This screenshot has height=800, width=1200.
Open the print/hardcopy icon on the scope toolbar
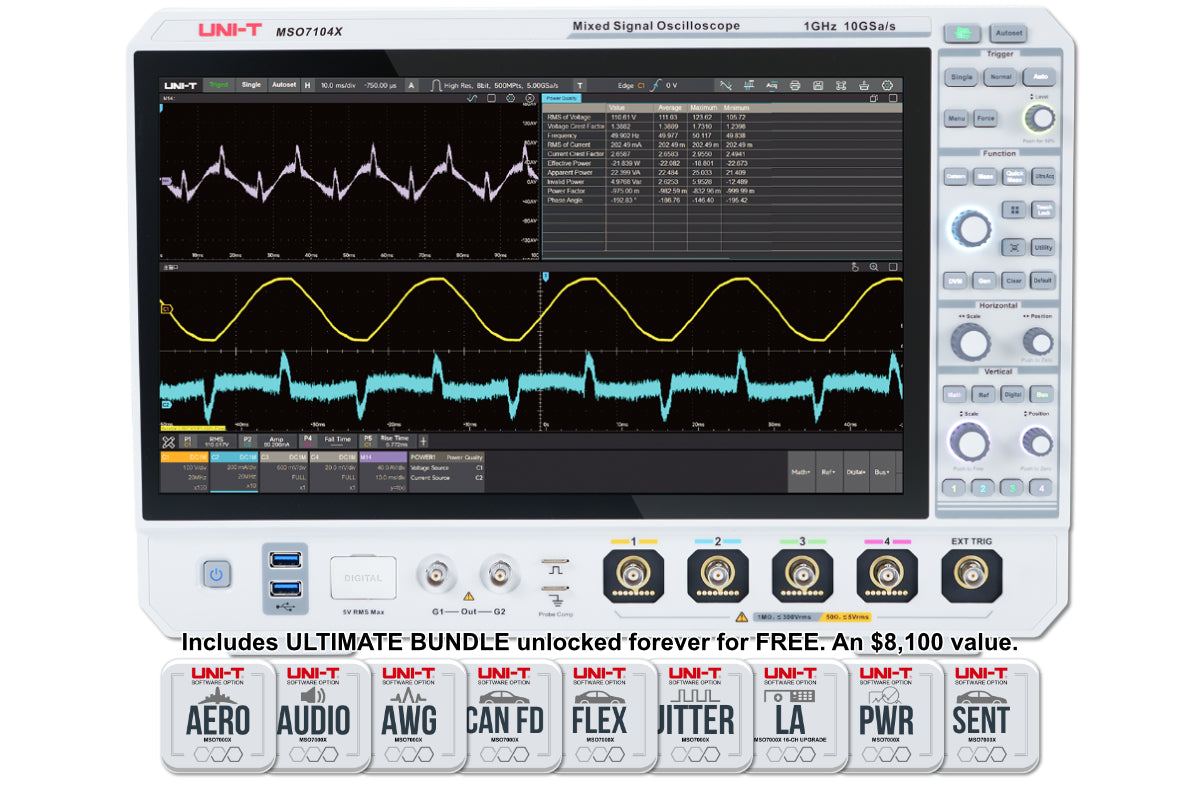point(795,86)
